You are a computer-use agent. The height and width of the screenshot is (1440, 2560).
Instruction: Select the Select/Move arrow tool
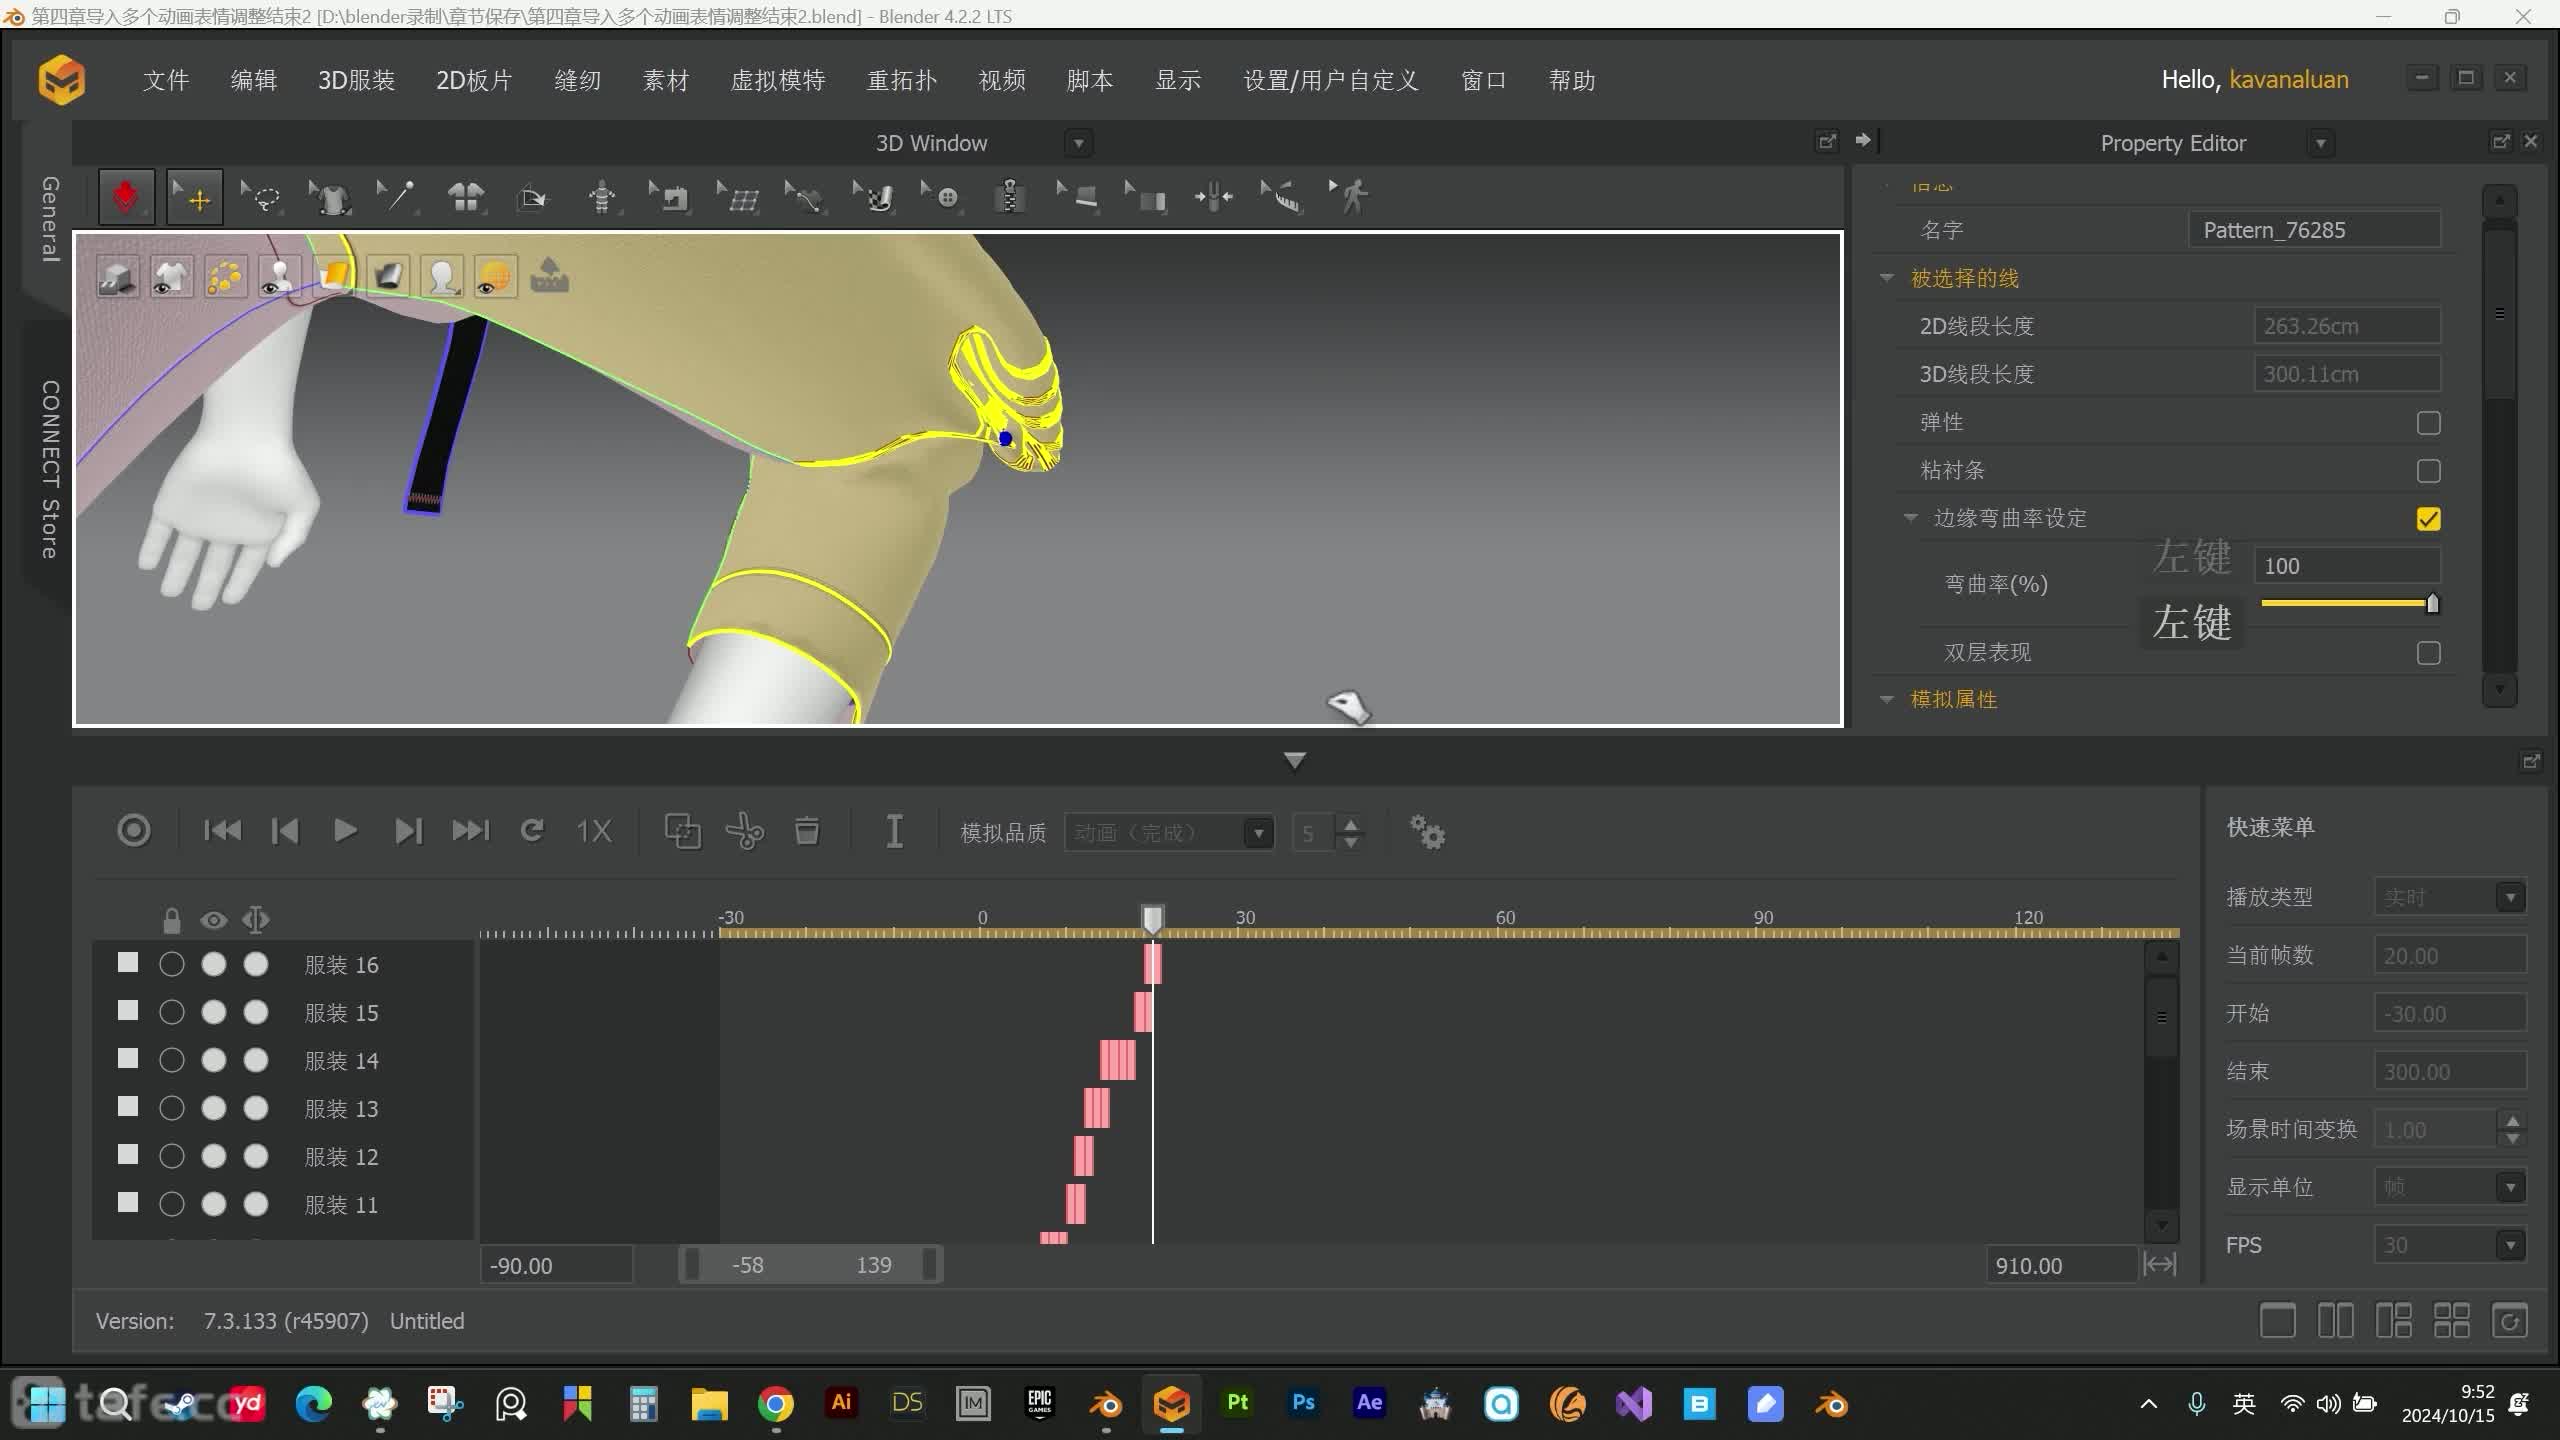(x=194, y=196)
